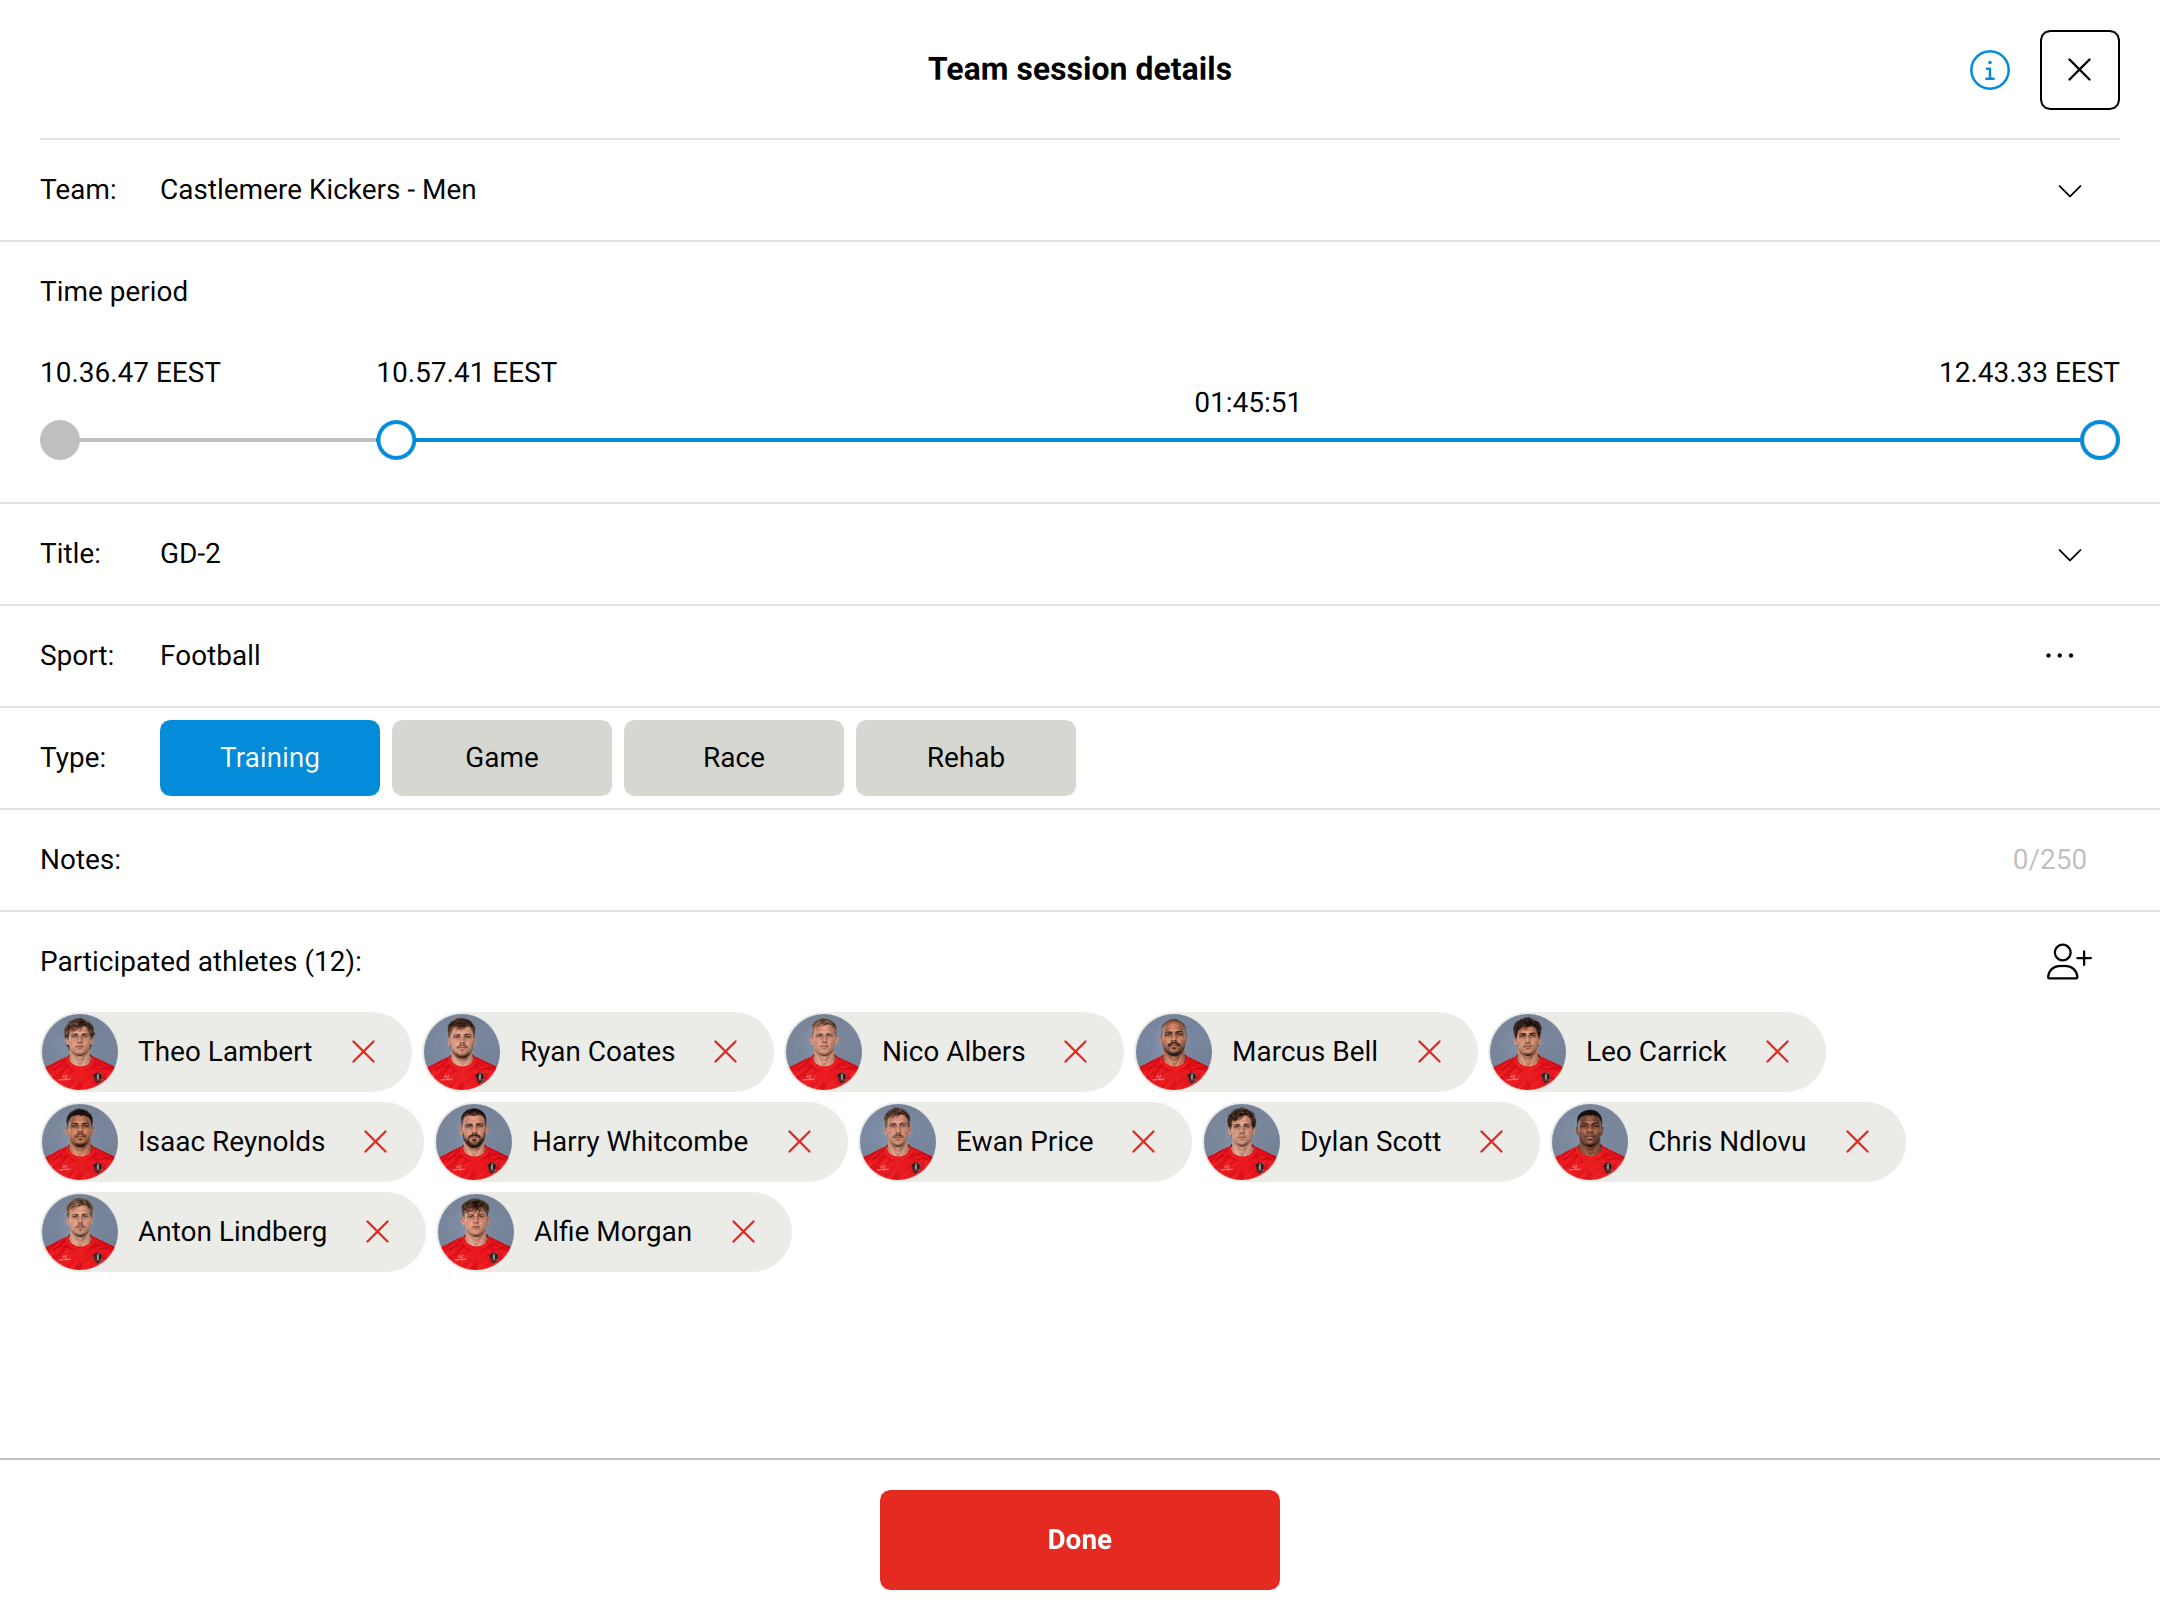The width and height of the screenshot is (2160, 1620).
Task: Close the Team session details dialog
Action: 2079,70
